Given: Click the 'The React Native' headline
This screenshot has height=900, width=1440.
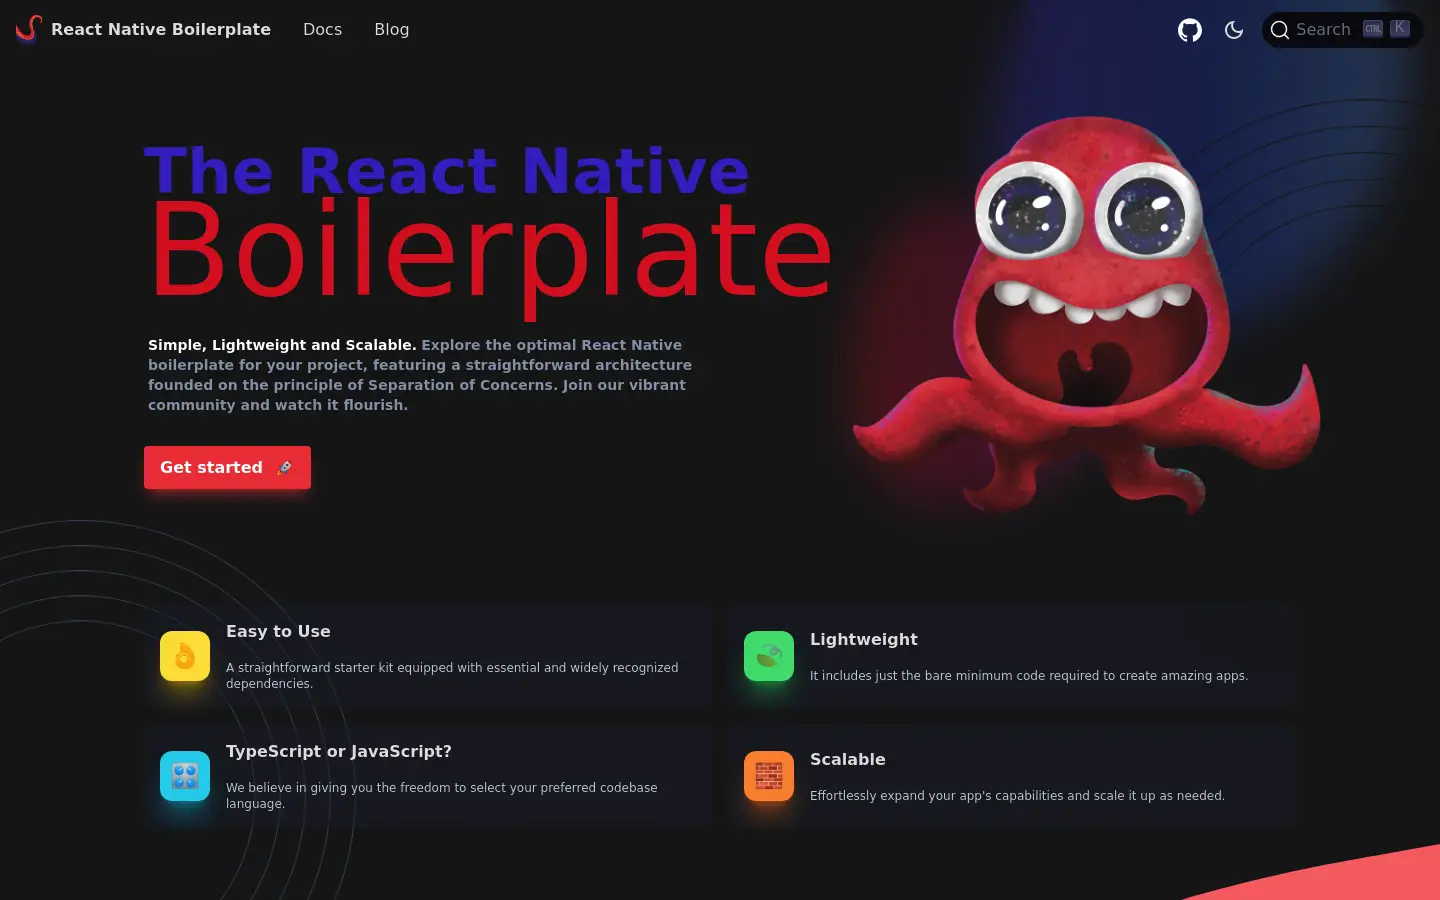Looking at the screenshot, I should tap(446, 170).
